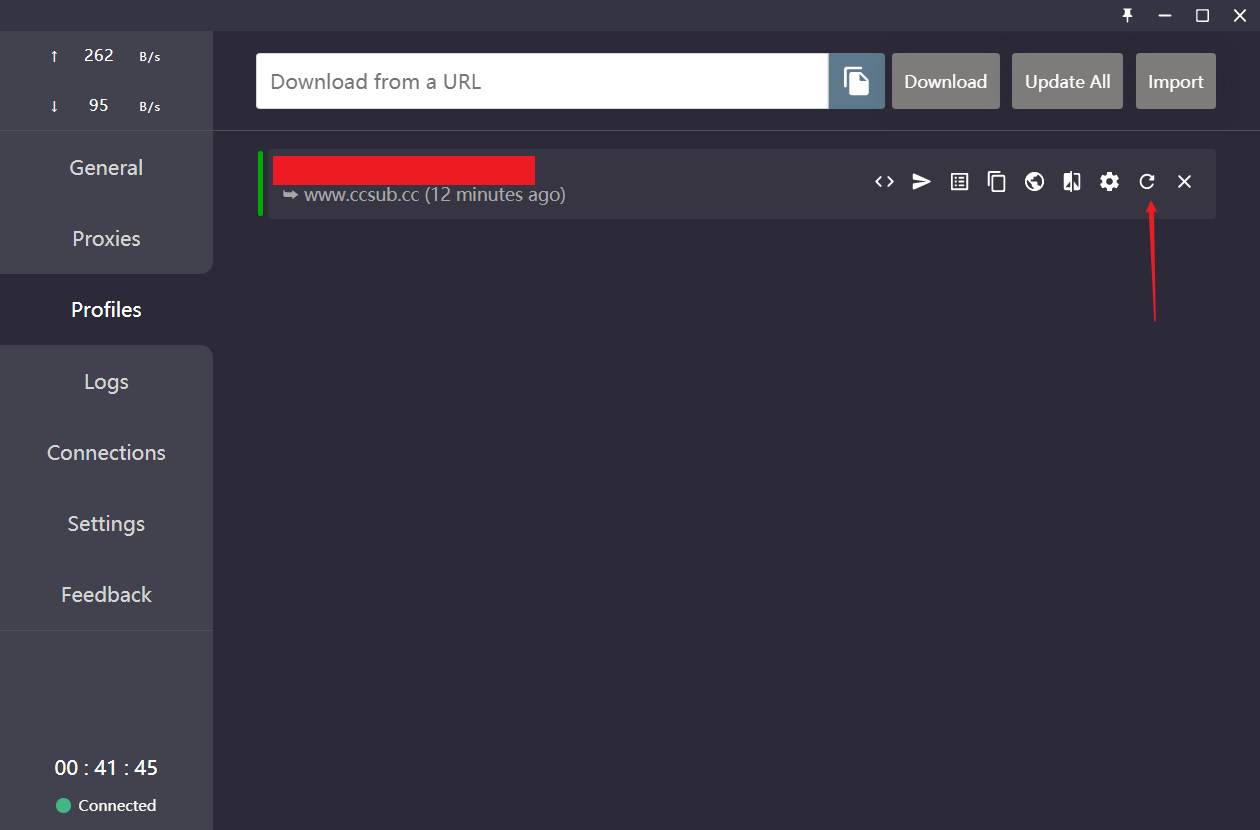Click Update All button

click(1068, 81)
